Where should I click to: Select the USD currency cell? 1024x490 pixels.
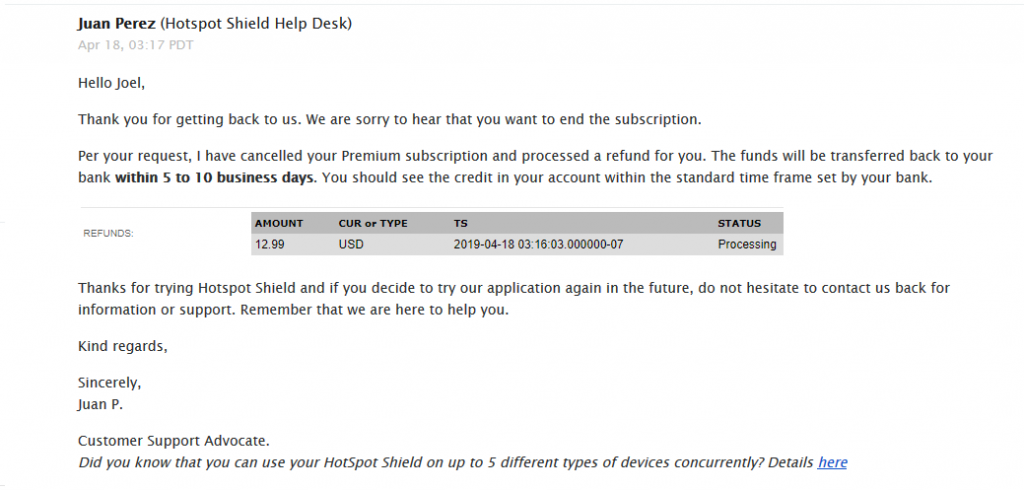click(x=351, y=245)
